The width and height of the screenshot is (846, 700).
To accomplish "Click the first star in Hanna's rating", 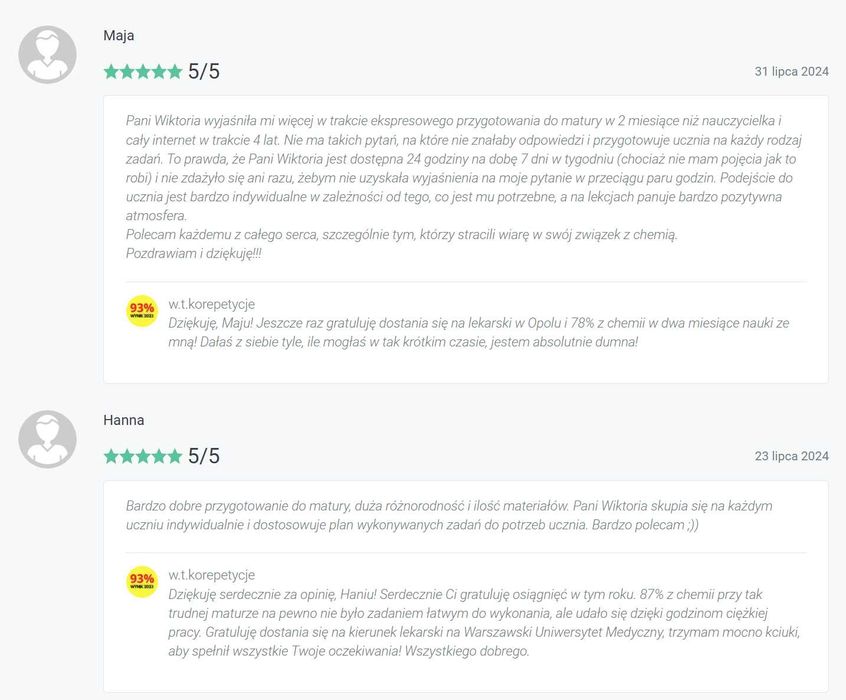I will click(111, 456).
